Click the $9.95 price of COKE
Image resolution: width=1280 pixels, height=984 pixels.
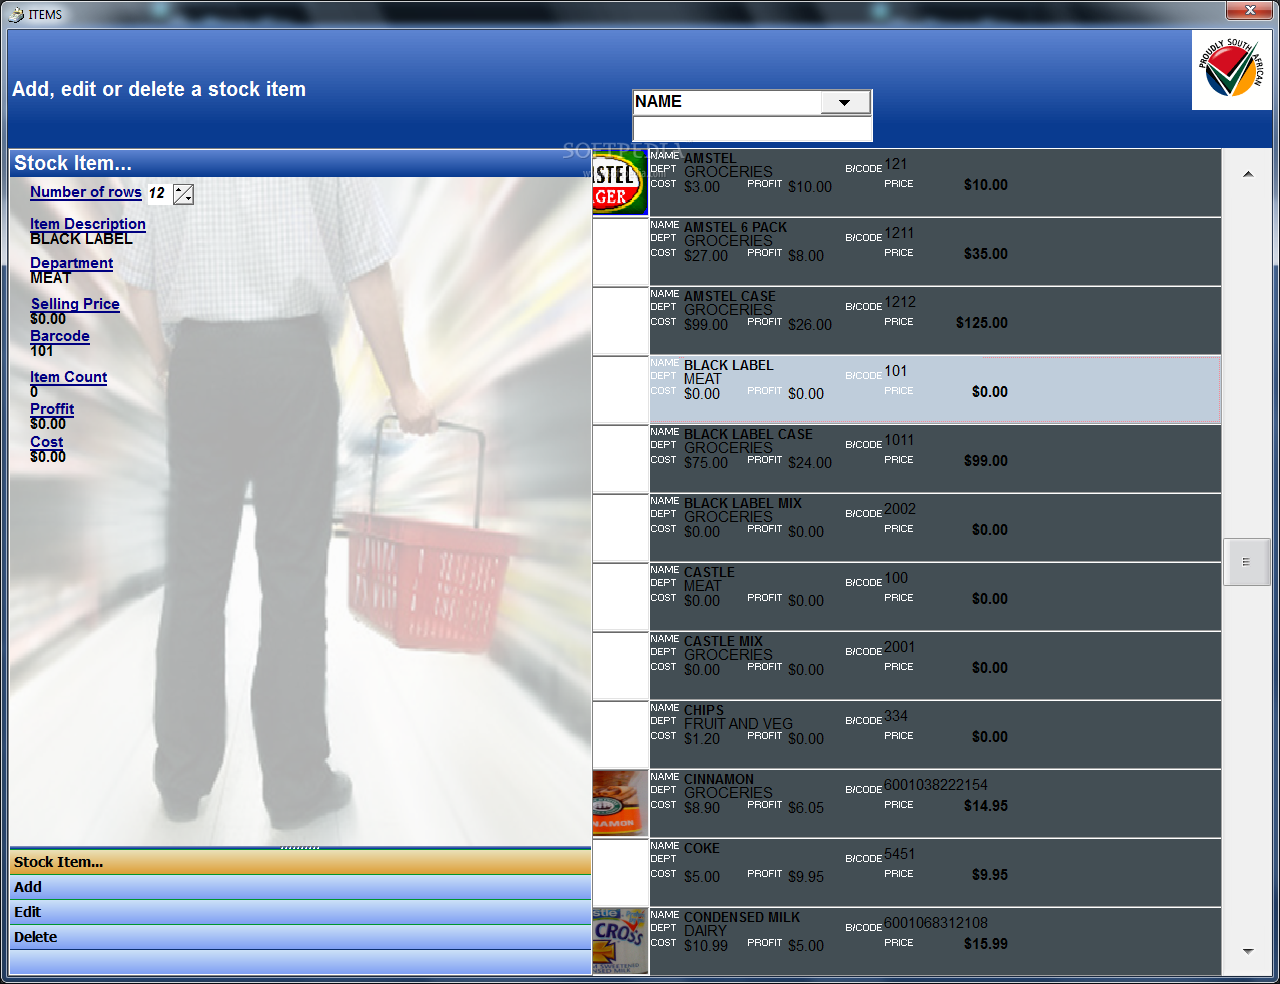[x=990, y=875]
